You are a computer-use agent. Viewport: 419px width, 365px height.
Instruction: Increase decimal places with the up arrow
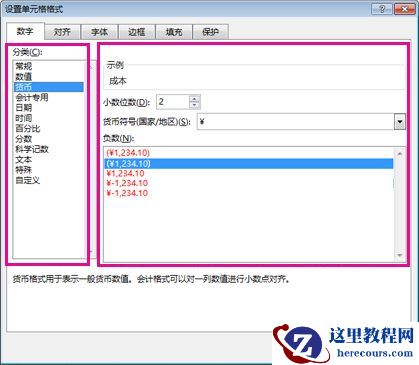[x=195, y=98]
